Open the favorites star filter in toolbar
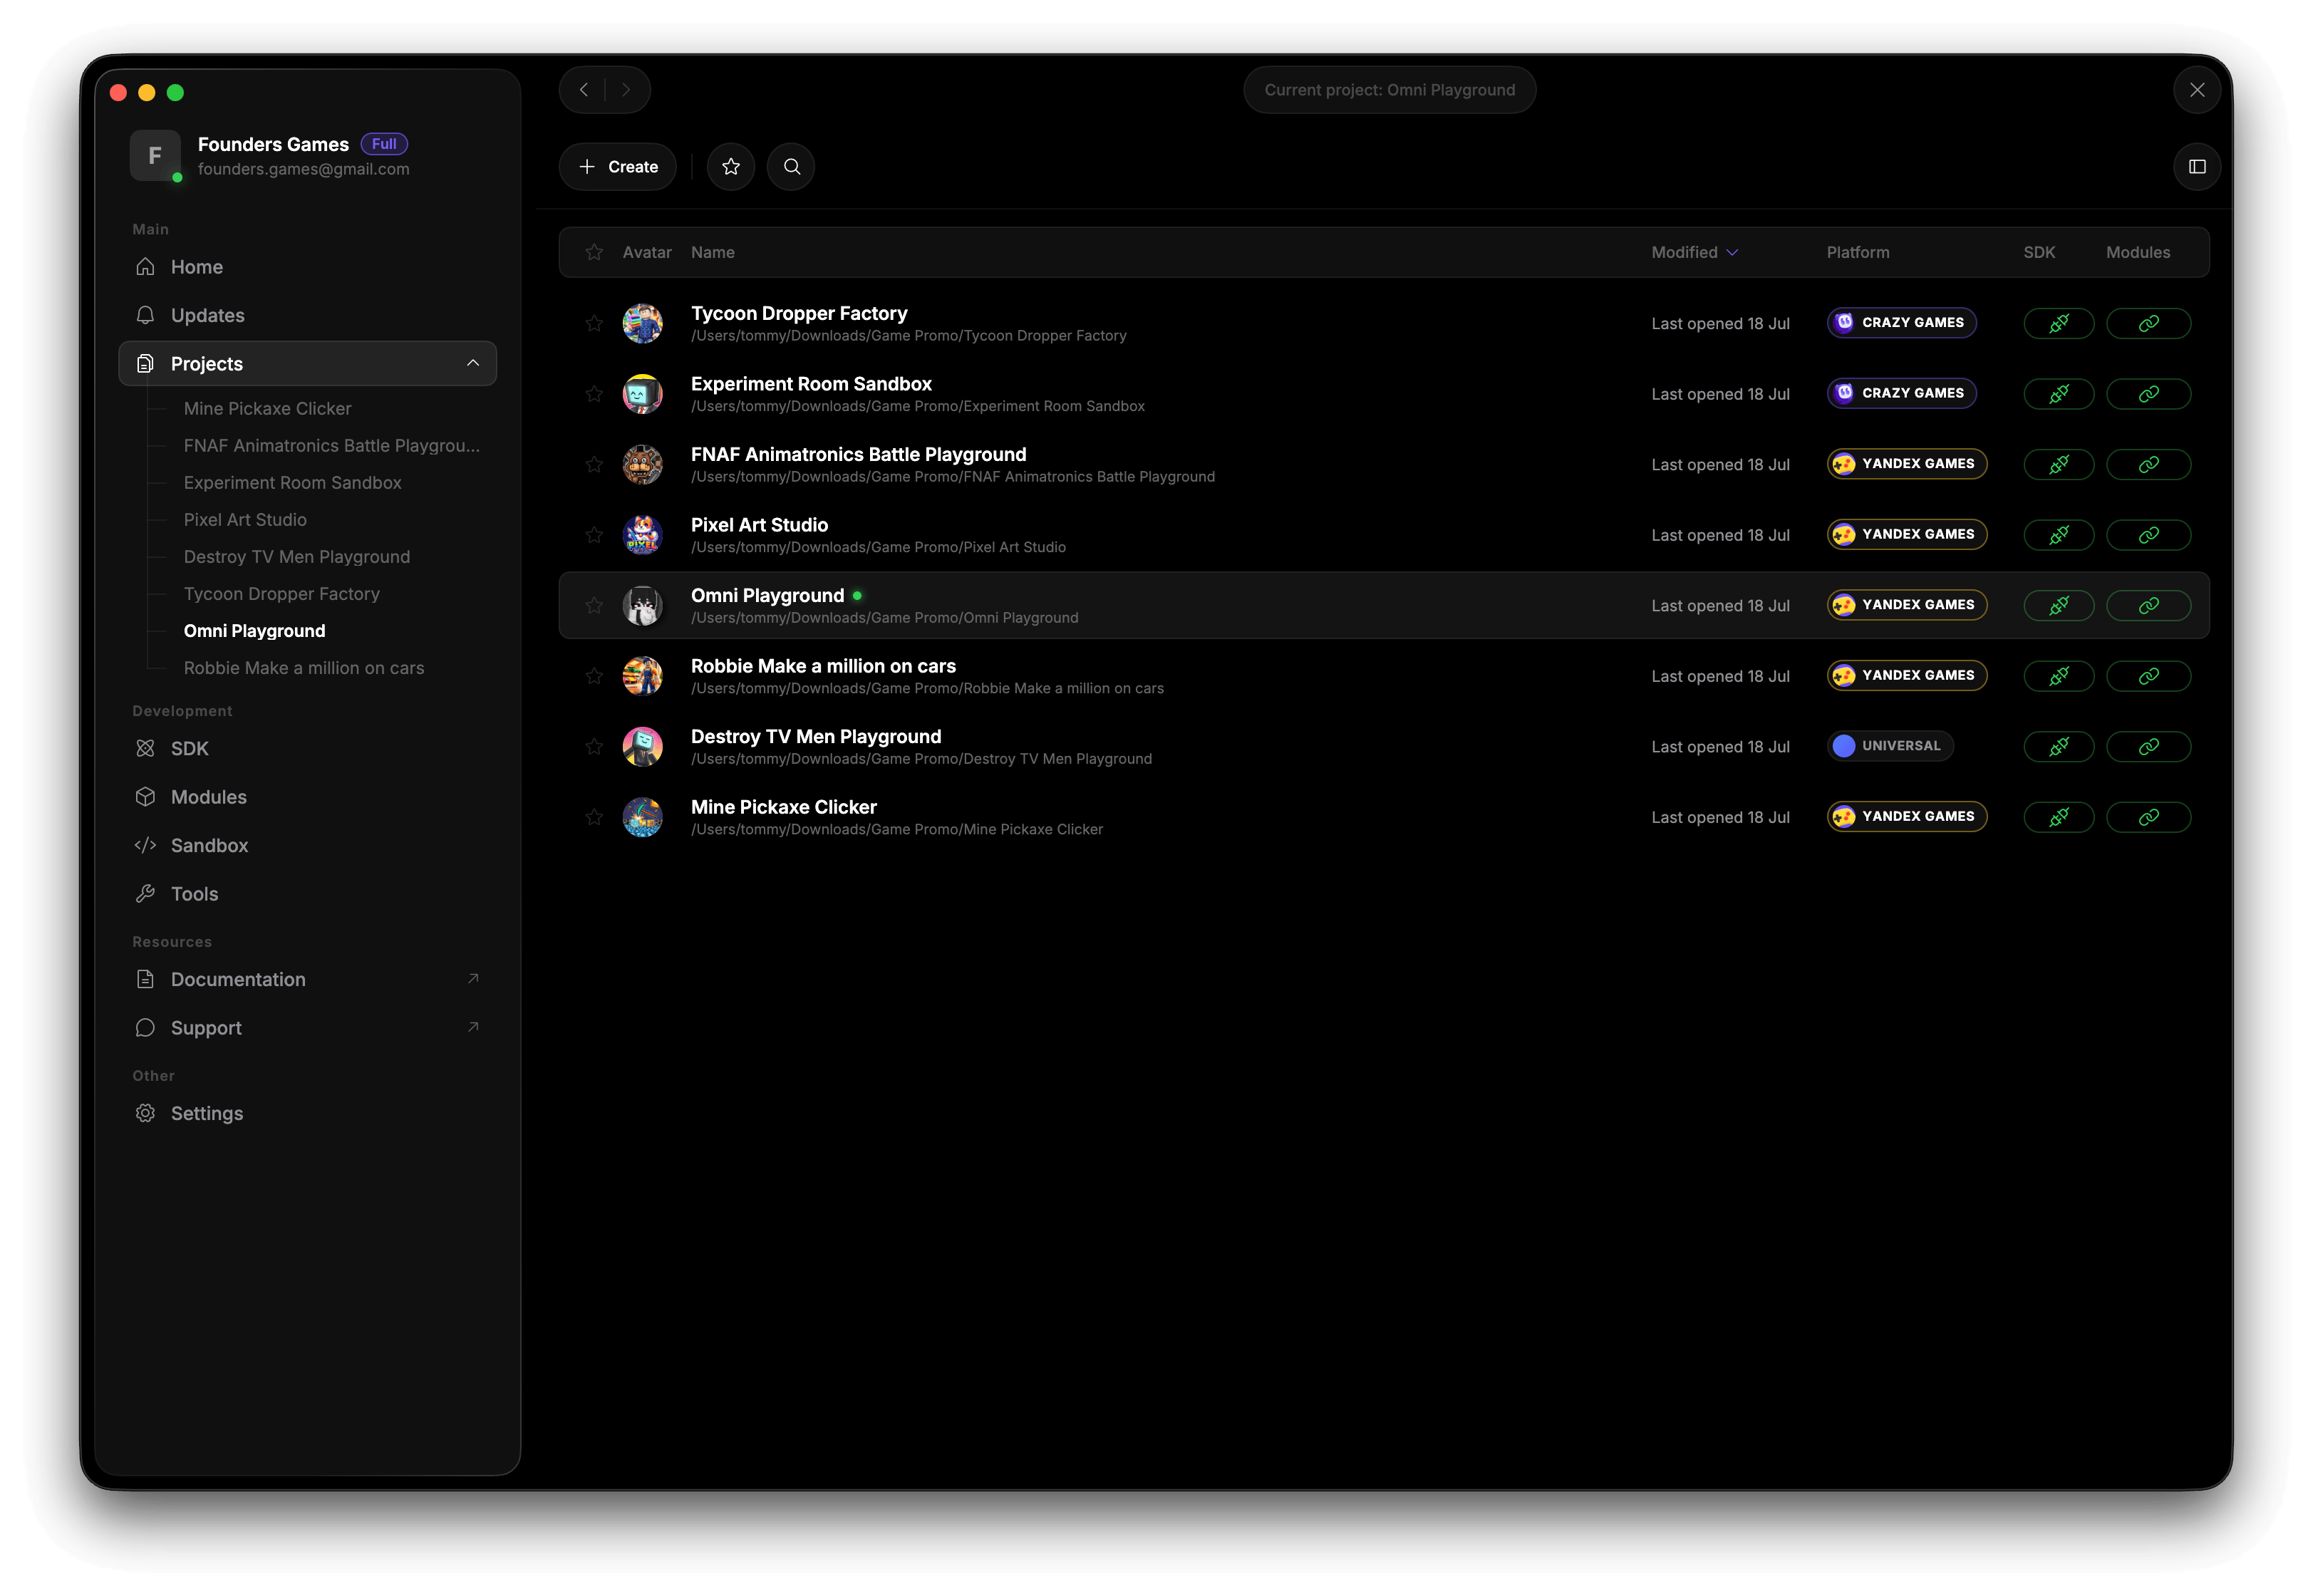 tap(731, 167)
